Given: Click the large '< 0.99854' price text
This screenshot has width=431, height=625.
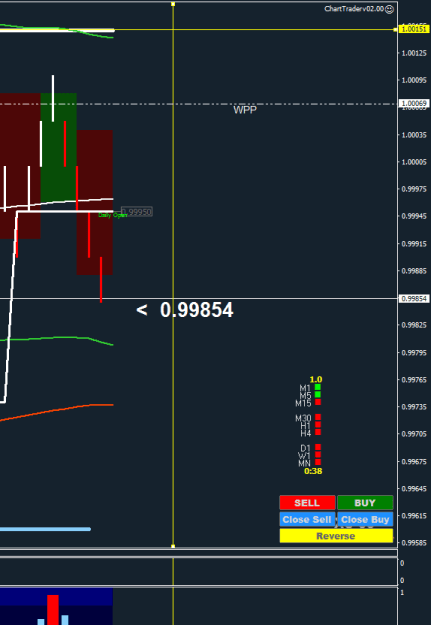Looking at the screenshot, I should 185,310.
